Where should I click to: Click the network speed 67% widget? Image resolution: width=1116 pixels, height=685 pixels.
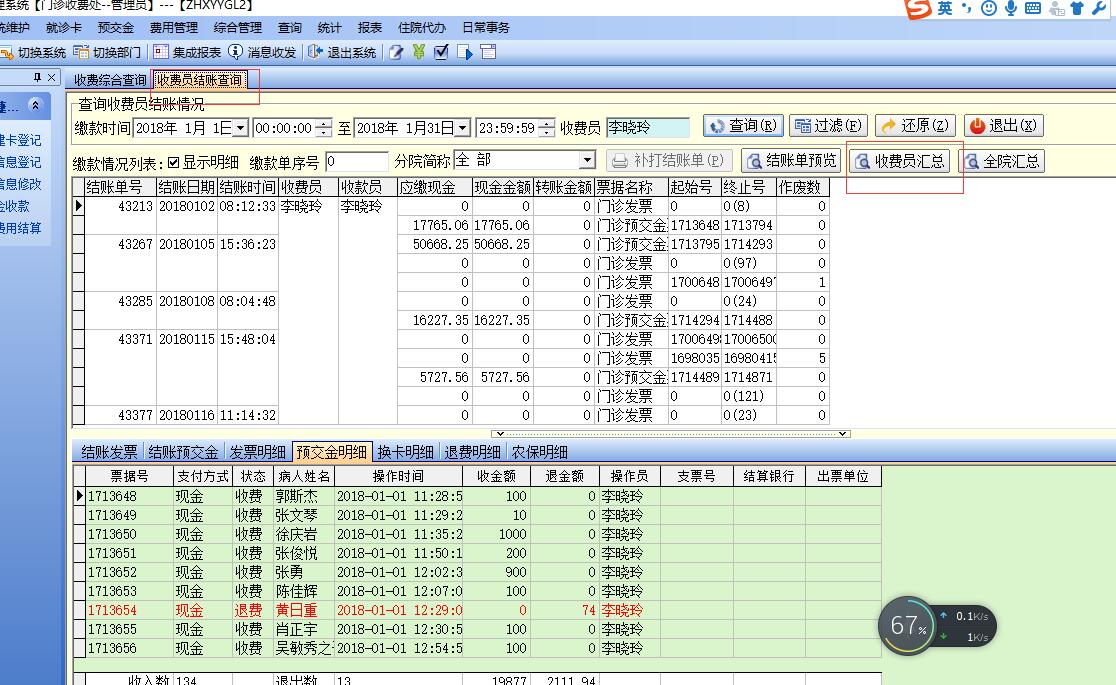pos(937,626)
